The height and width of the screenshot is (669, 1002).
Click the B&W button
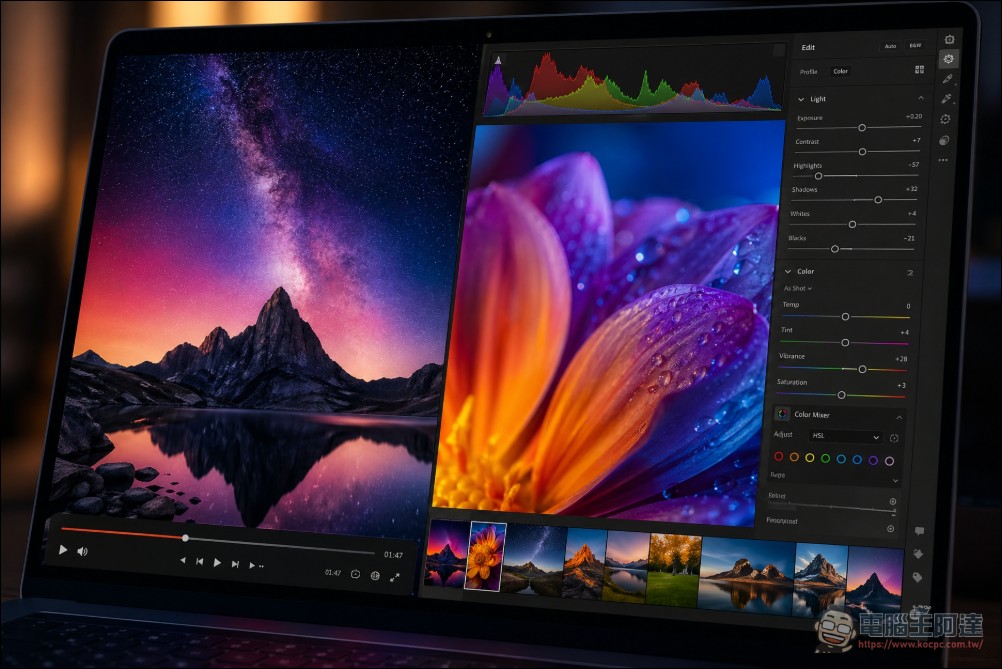(915, 46)
